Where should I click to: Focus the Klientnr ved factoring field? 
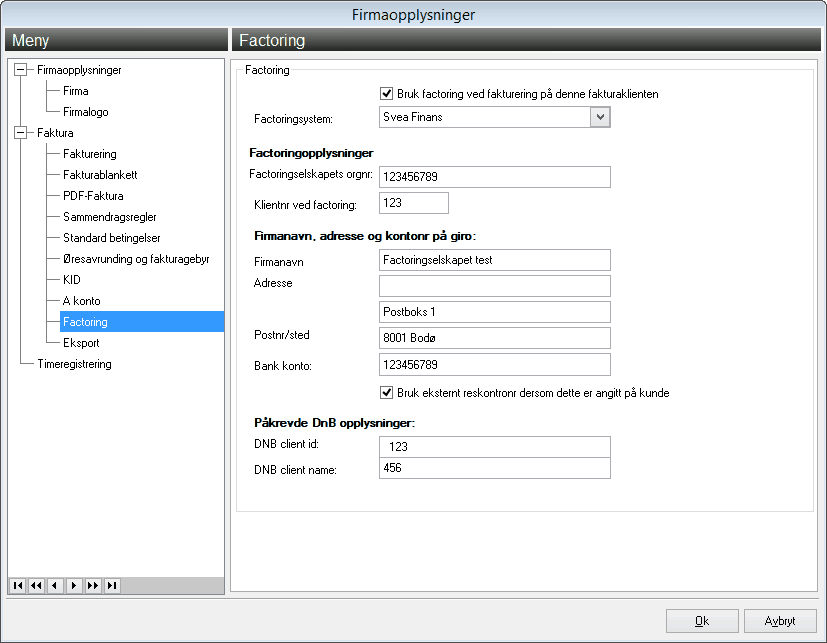[x=414, y=203]
